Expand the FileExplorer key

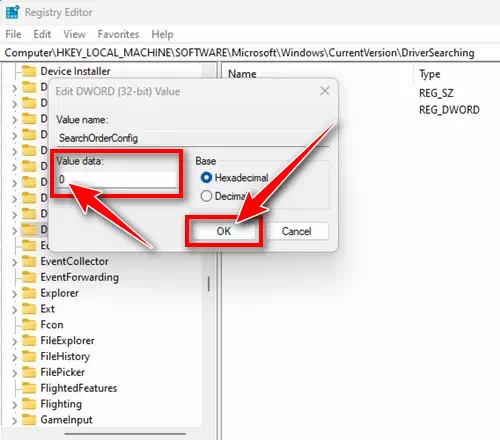pyautogui.click(x=14, y=341)
